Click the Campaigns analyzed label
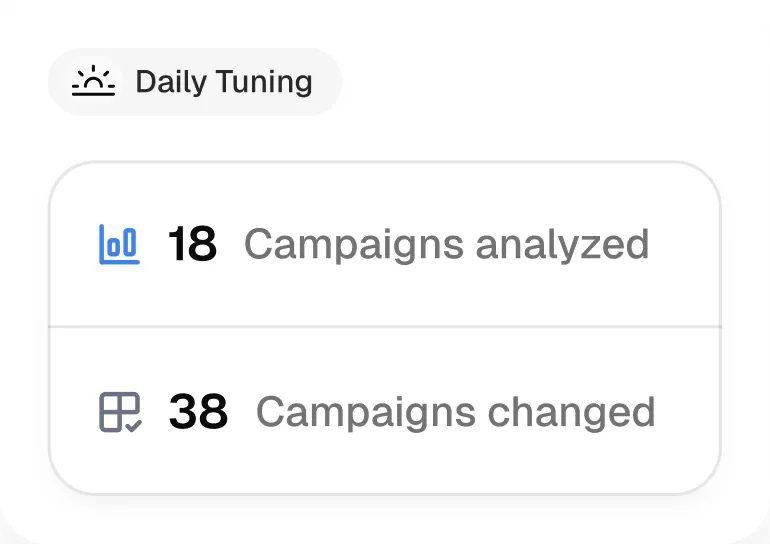This screenshot has height=544, width=770. pos(447,245)
